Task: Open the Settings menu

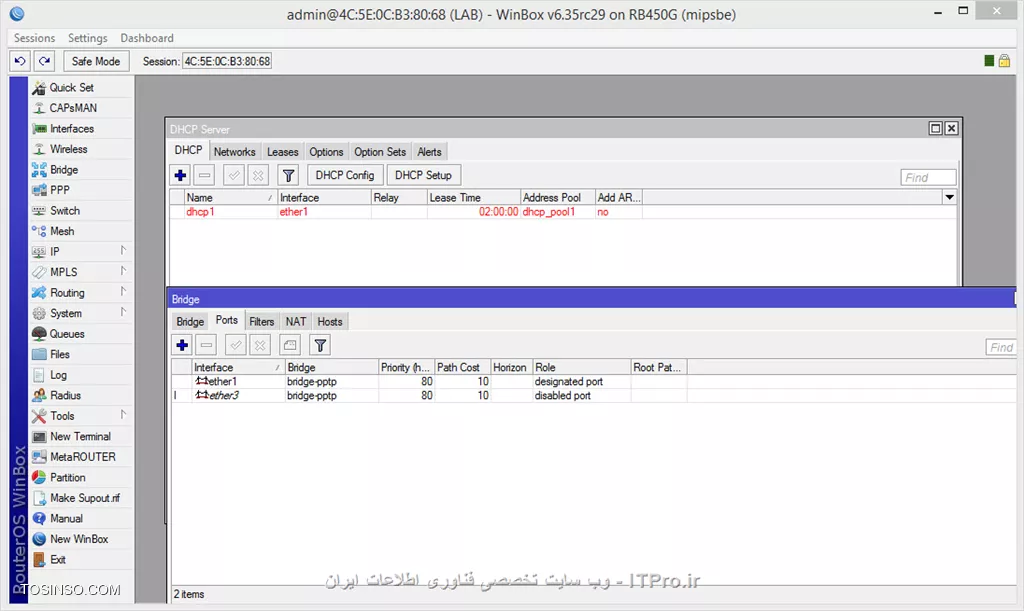Action: 88,38
